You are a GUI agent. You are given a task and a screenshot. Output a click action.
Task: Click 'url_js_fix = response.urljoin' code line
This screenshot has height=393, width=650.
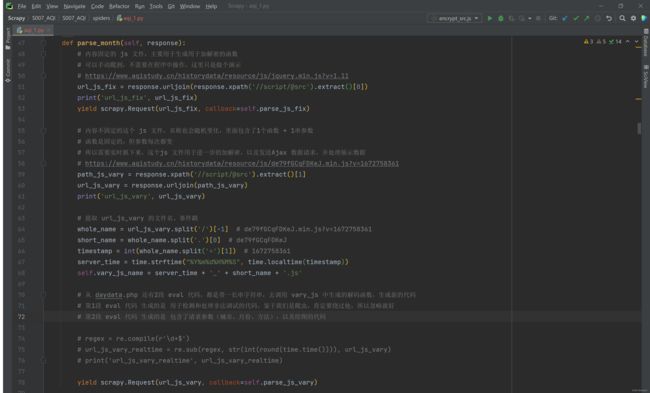(223, 87)
